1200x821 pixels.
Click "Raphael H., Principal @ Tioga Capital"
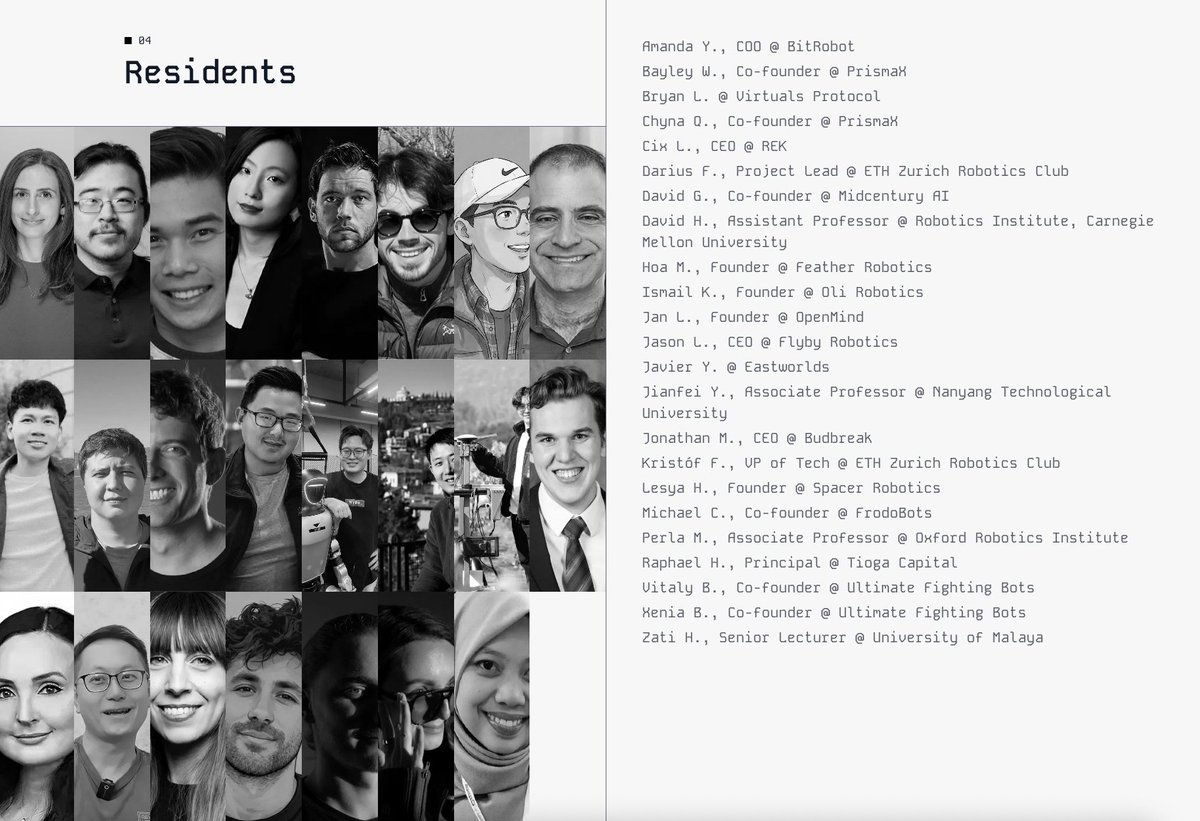click(x=799, y=563)
